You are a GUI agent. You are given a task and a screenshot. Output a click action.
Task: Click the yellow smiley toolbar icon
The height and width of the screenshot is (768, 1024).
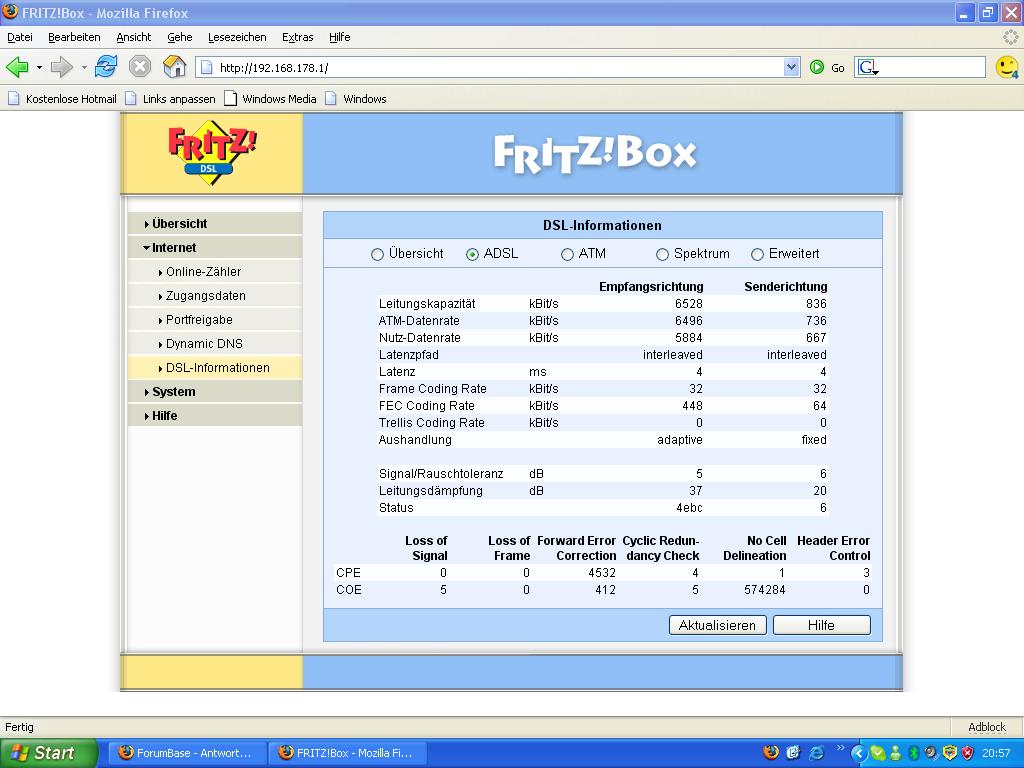tap(1006, 67)
